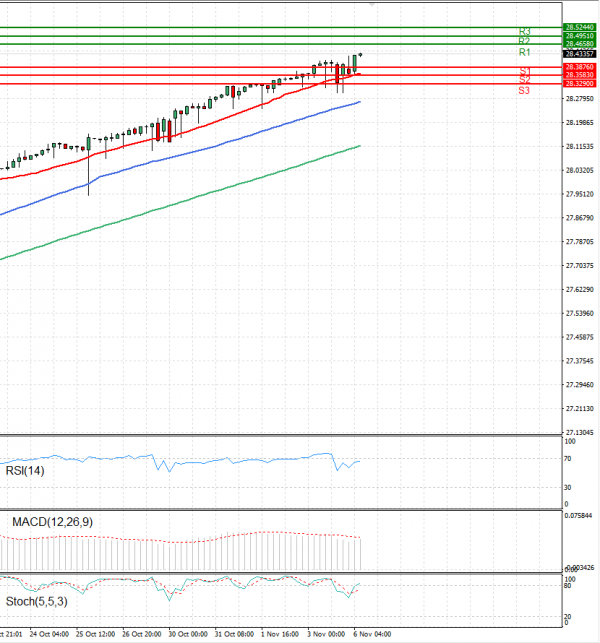Click the 1 Nov 16:00 time label
This screenshot has height=643, width=600.
pyautogui.click(x=280, y=634)
